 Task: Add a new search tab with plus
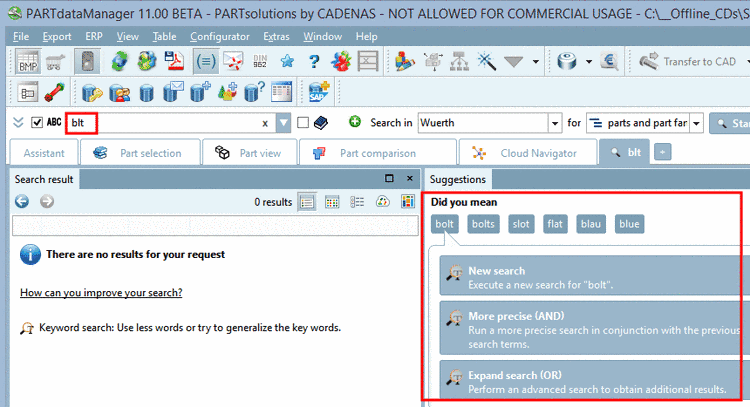coord(662,153)
